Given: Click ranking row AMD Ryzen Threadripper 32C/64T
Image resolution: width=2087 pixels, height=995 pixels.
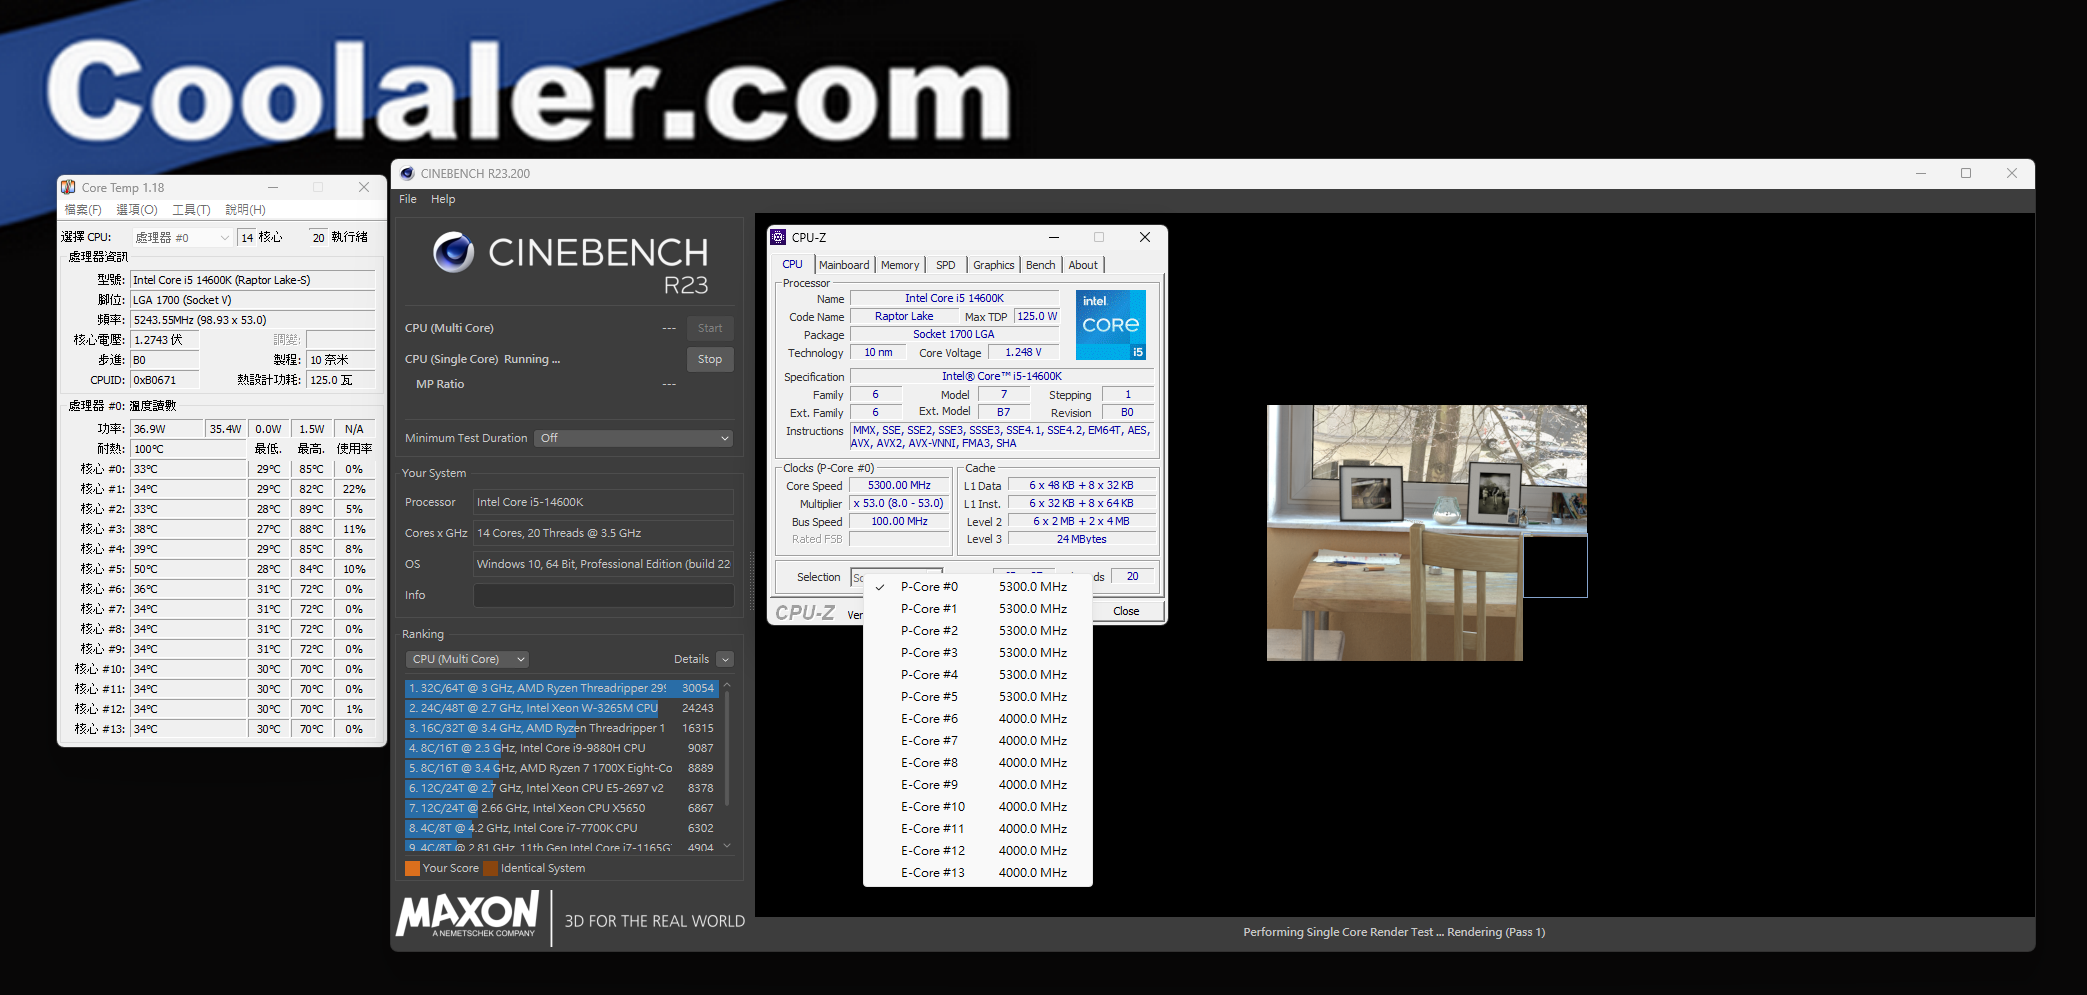Looking at the screenshot, I should (x=561, y=688).
